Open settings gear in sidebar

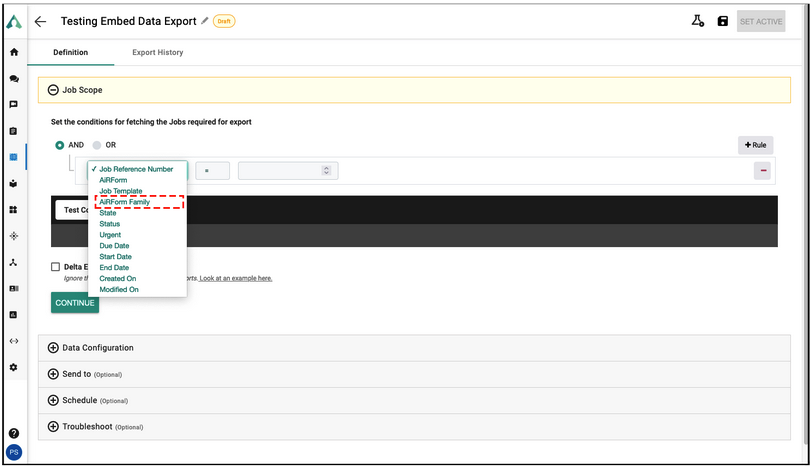coord(13,367)
